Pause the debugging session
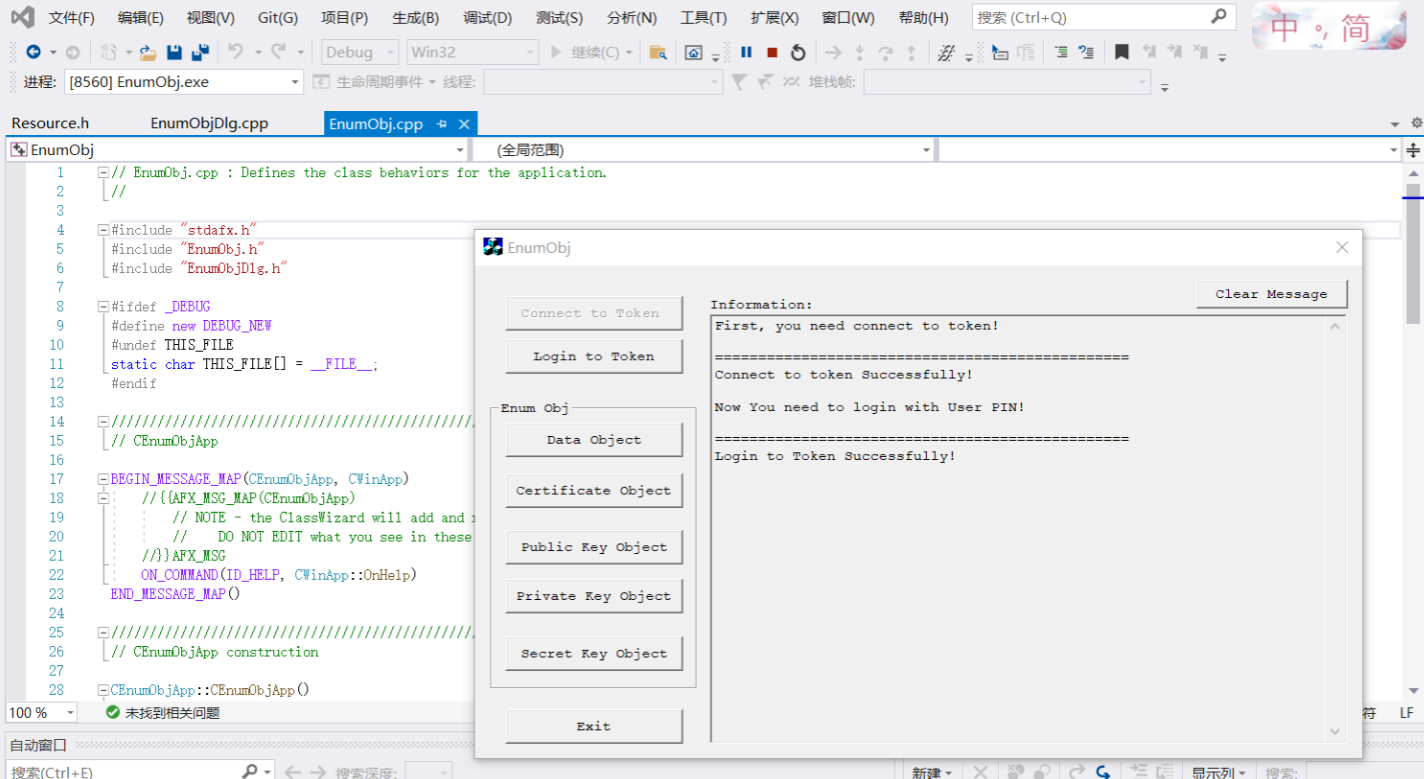Image resolution: width=1424 pixels, height=779 pixels. point(746,52)
